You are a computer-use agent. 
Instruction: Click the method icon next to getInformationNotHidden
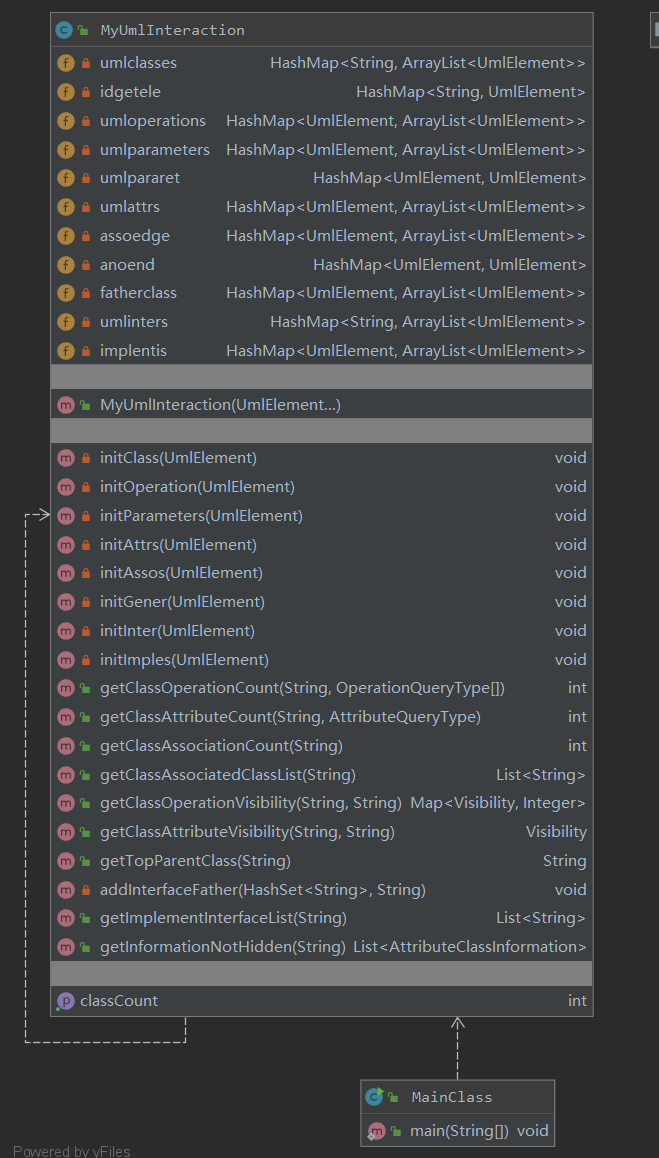click(x=66, y=947)
